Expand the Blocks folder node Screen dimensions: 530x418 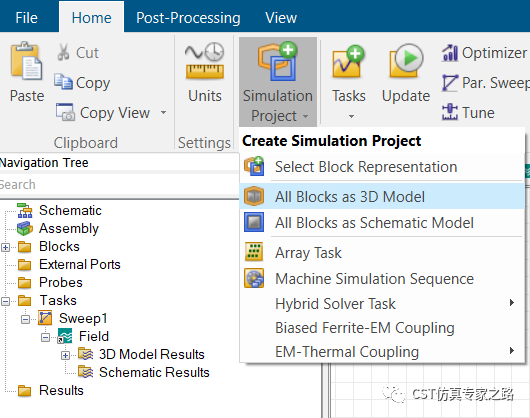(5, 247)
